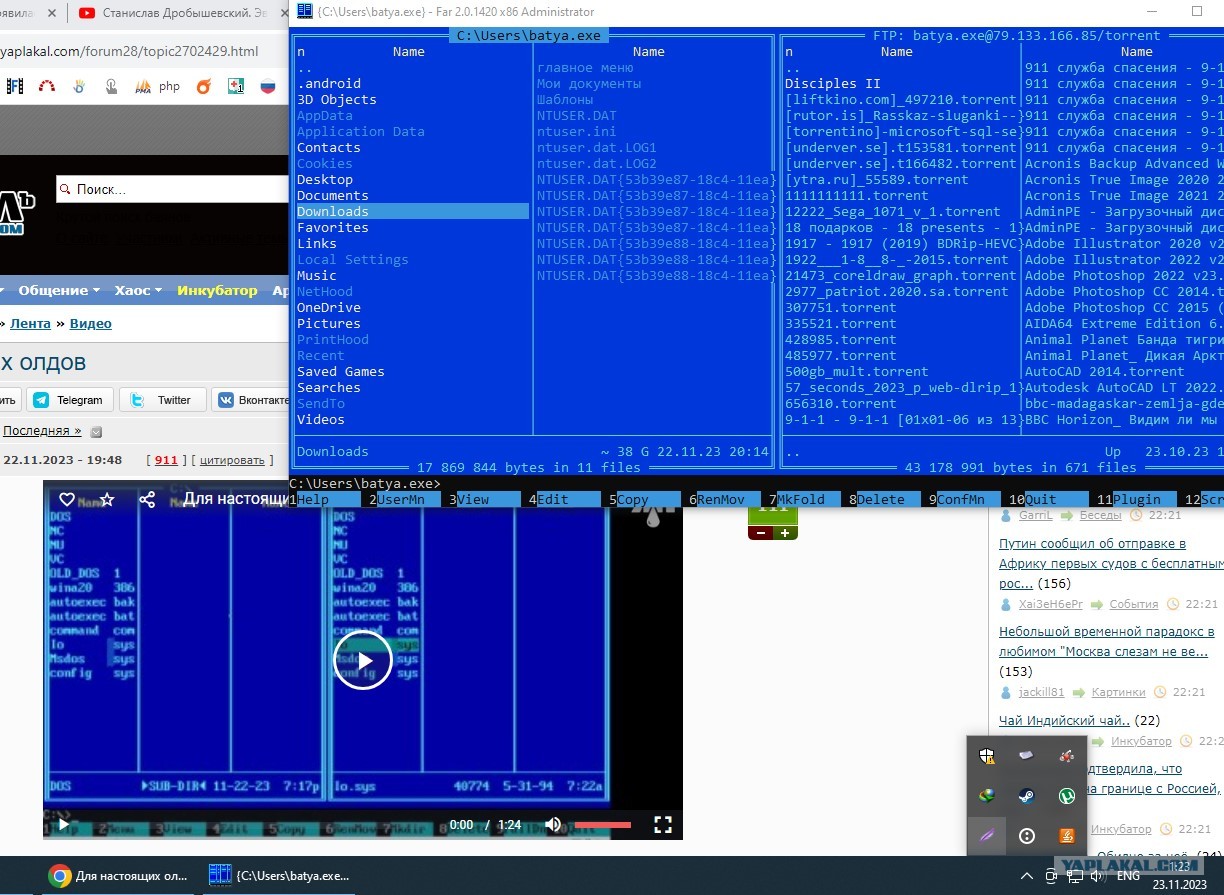This screenshot has width=1224, height=895.
Task: Click the Java icon in the tray popup
Action: (1067, 836)
